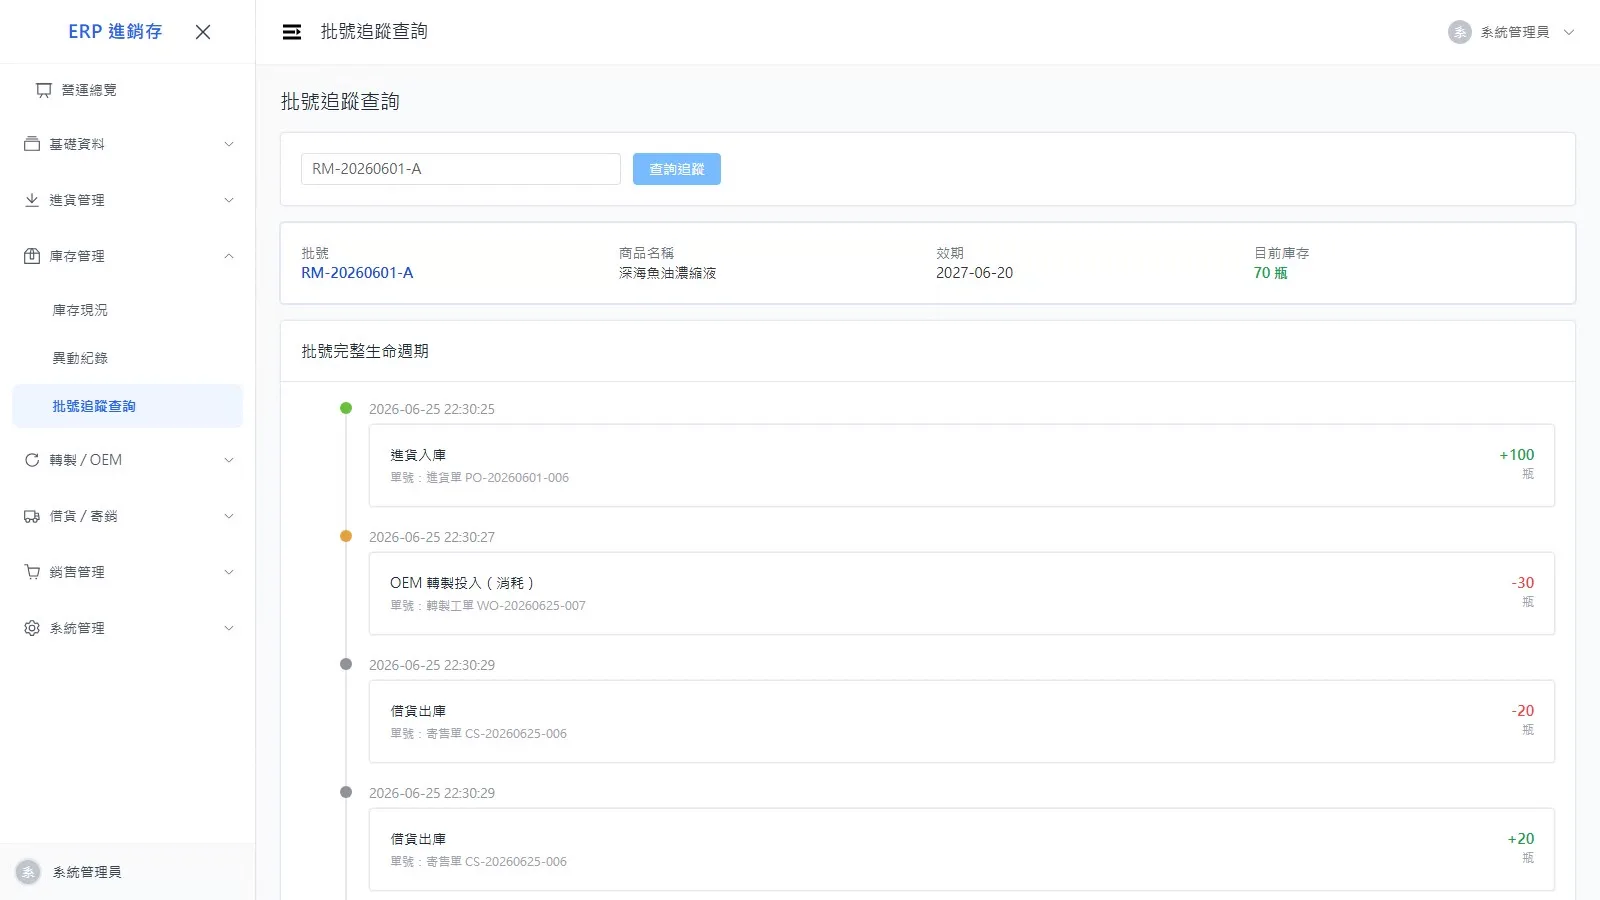The height and width of the screenshot is (900, 1600).
Task: Expand the 銷售管理 menu chevron
Action: coord(229,572)
